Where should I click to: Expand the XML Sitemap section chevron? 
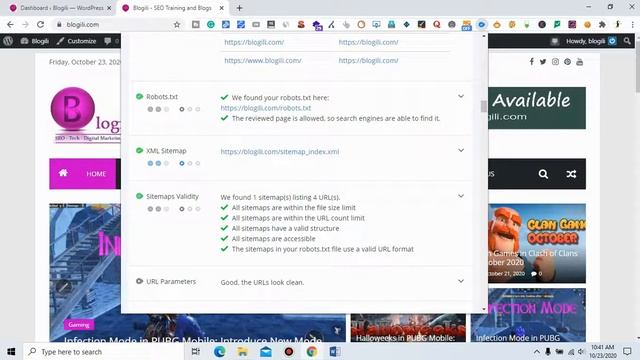coord(461,151)
